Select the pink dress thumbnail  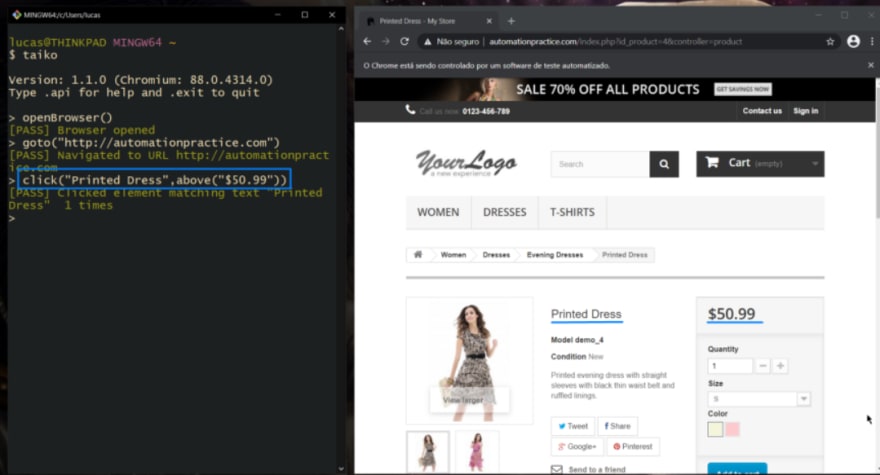click(x=476, y=452)
